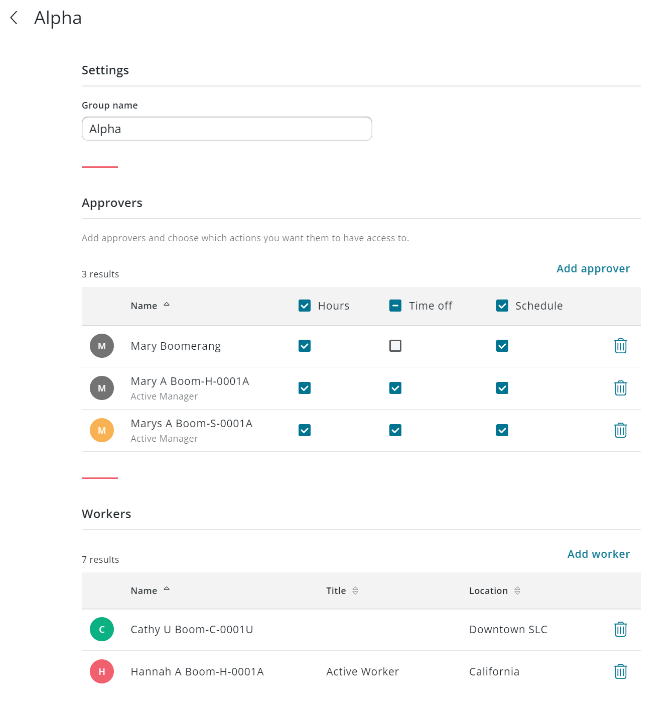Toggle the Time off column header checkbox
This screenshot has width=646, height=703.
pos(395,306)
